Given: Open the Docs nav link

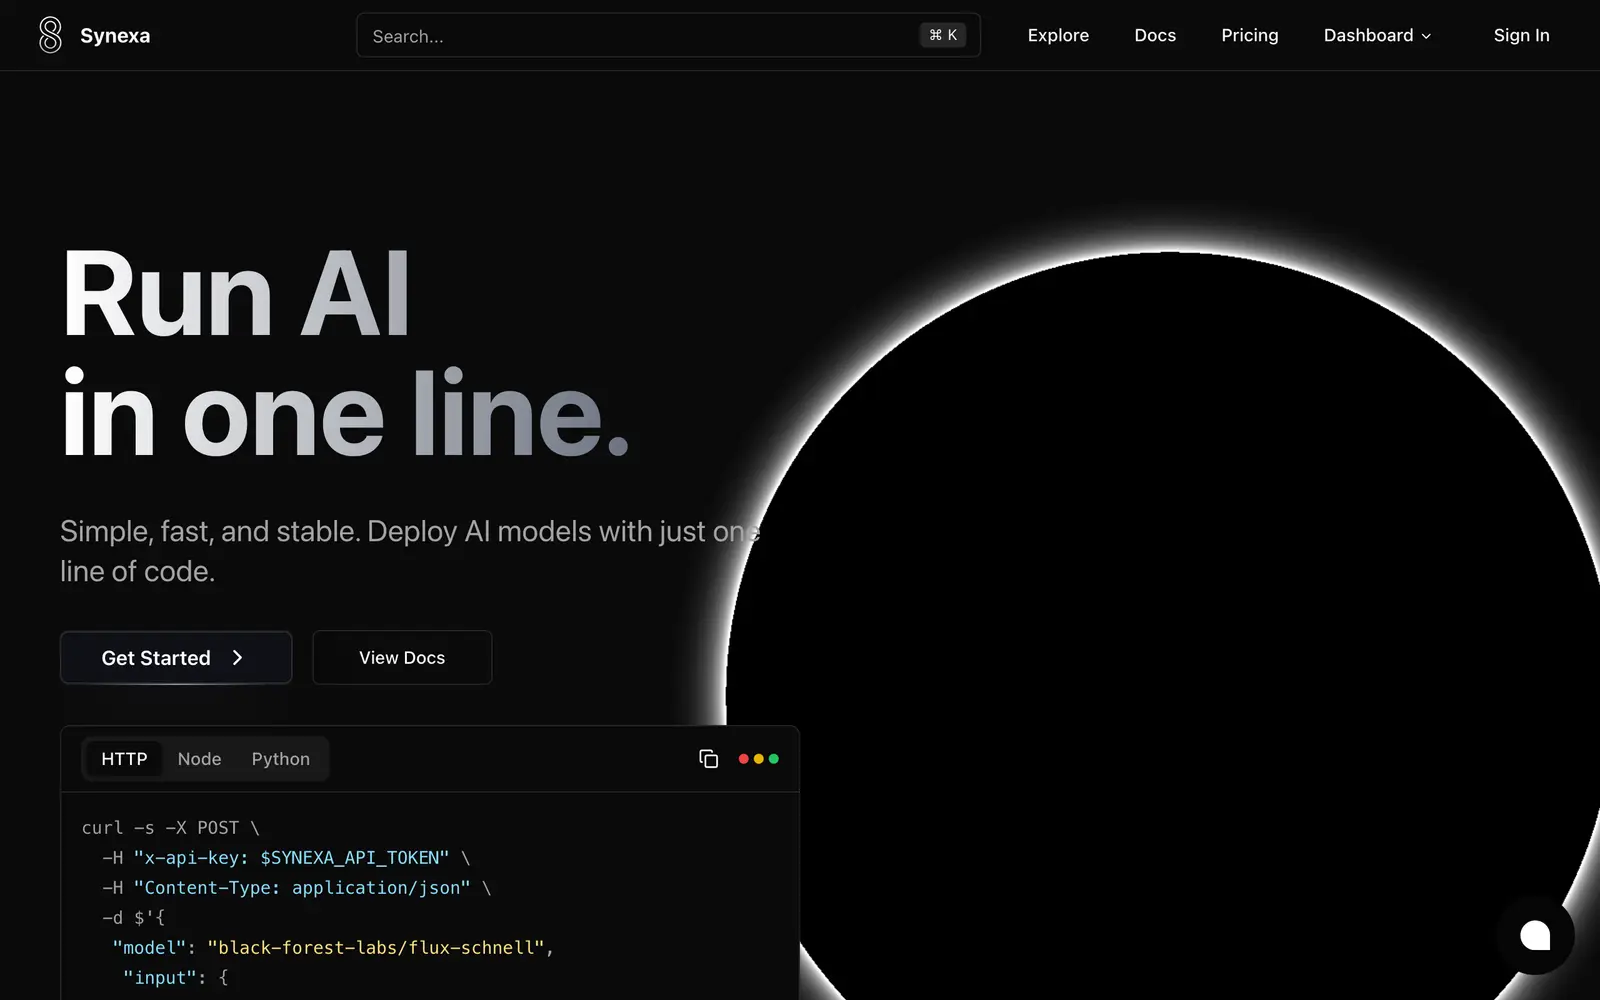Looking at the screenshot, I should 1155,35.
